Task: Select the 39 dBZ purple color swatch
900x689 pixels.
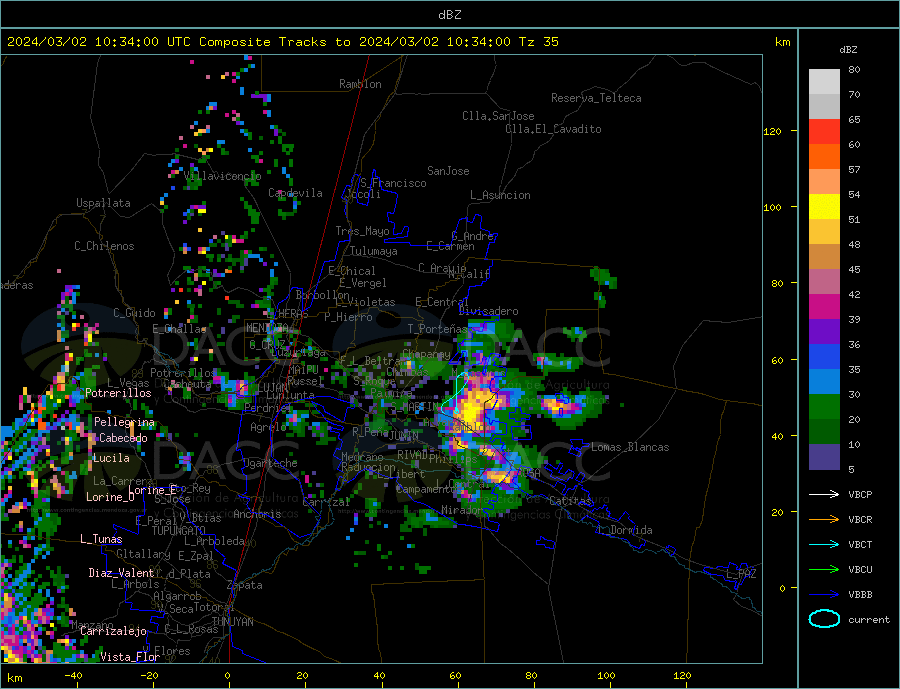Action: coord(824,332)
